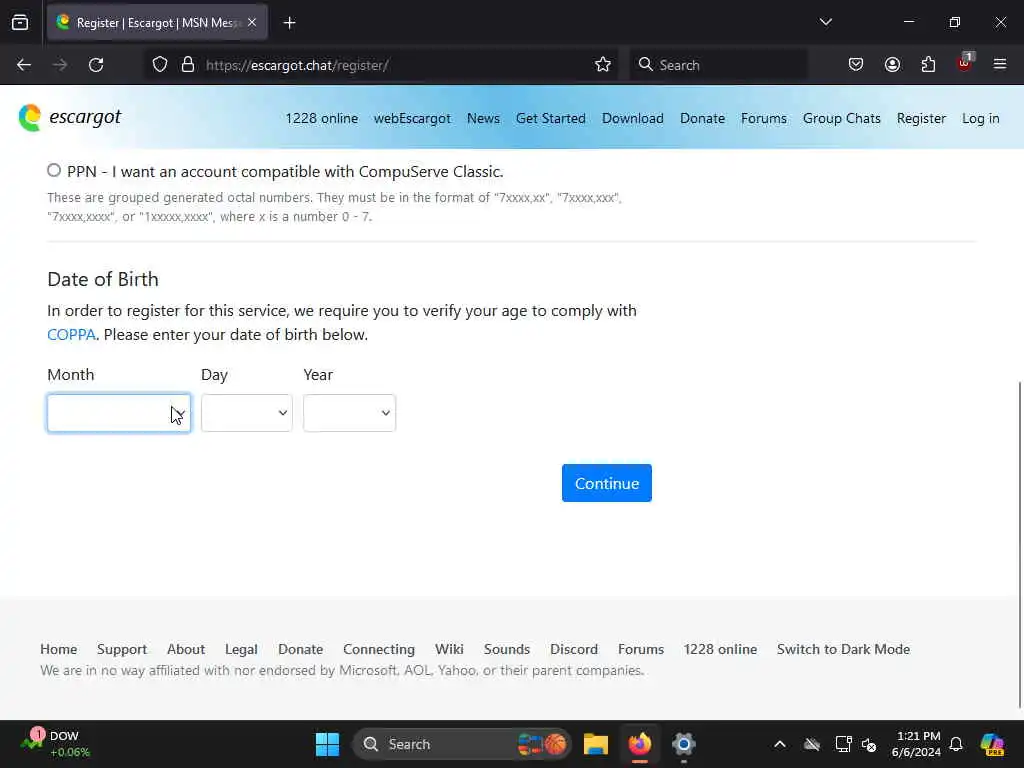Click the network display tray icon

click(843, 744)
